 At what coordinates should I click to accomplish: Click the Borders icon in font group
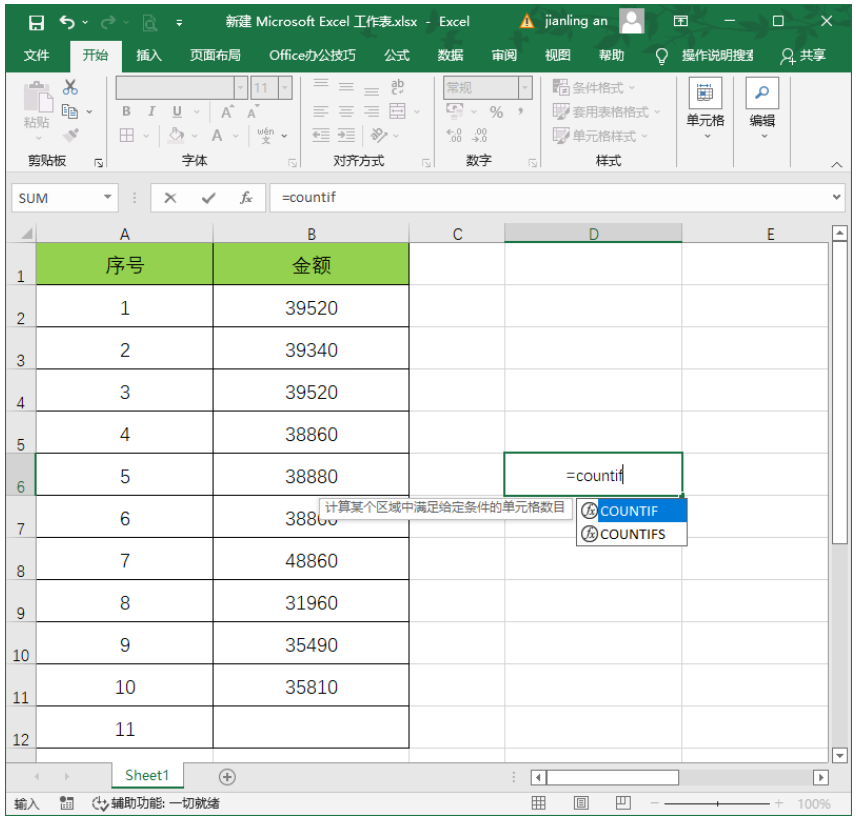click(127, 135)
